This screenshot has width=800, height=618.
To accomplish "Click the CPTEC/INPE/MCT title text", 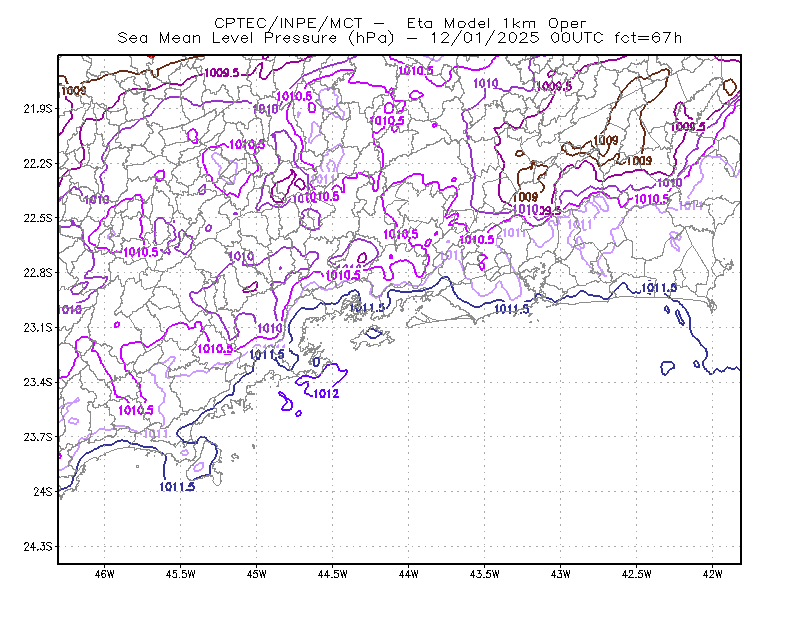I will click(288, 23).
